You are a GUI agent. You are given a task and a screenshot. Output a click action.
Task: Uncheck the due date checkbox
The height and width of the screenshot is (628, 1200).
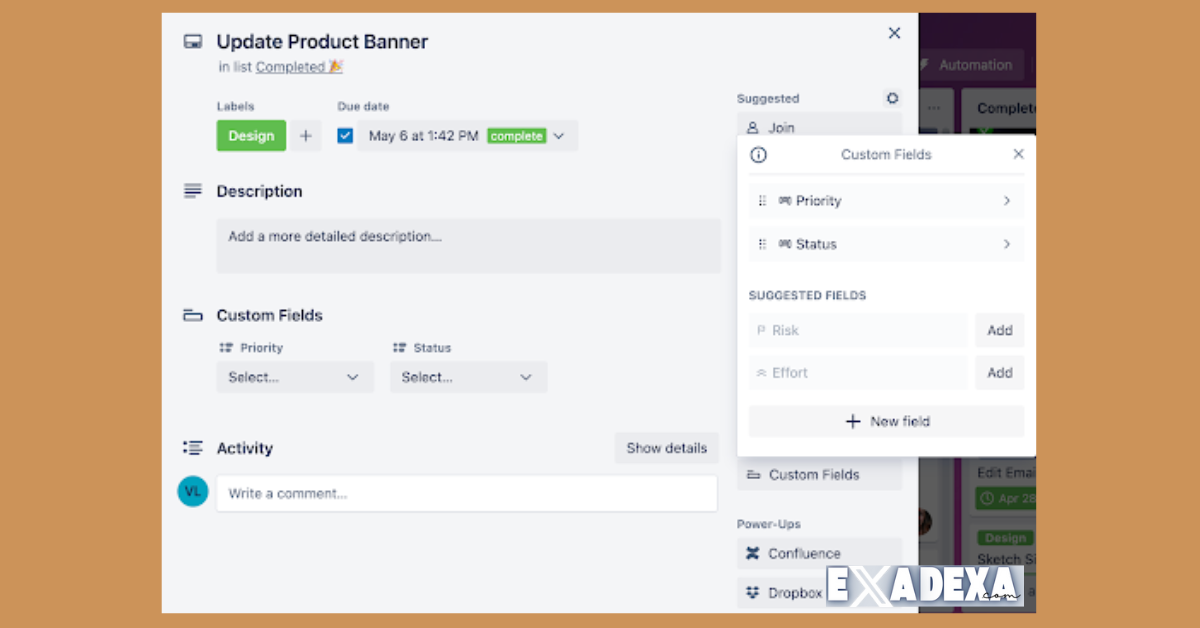click(x=344, y=135)
